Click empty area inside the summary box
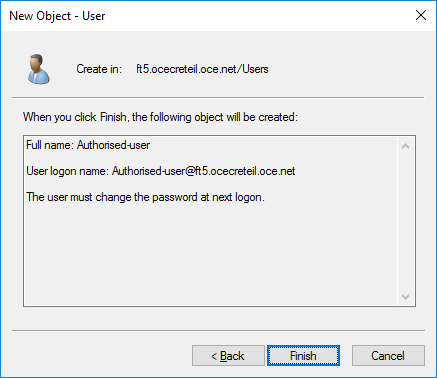 (x=210, y=253)
